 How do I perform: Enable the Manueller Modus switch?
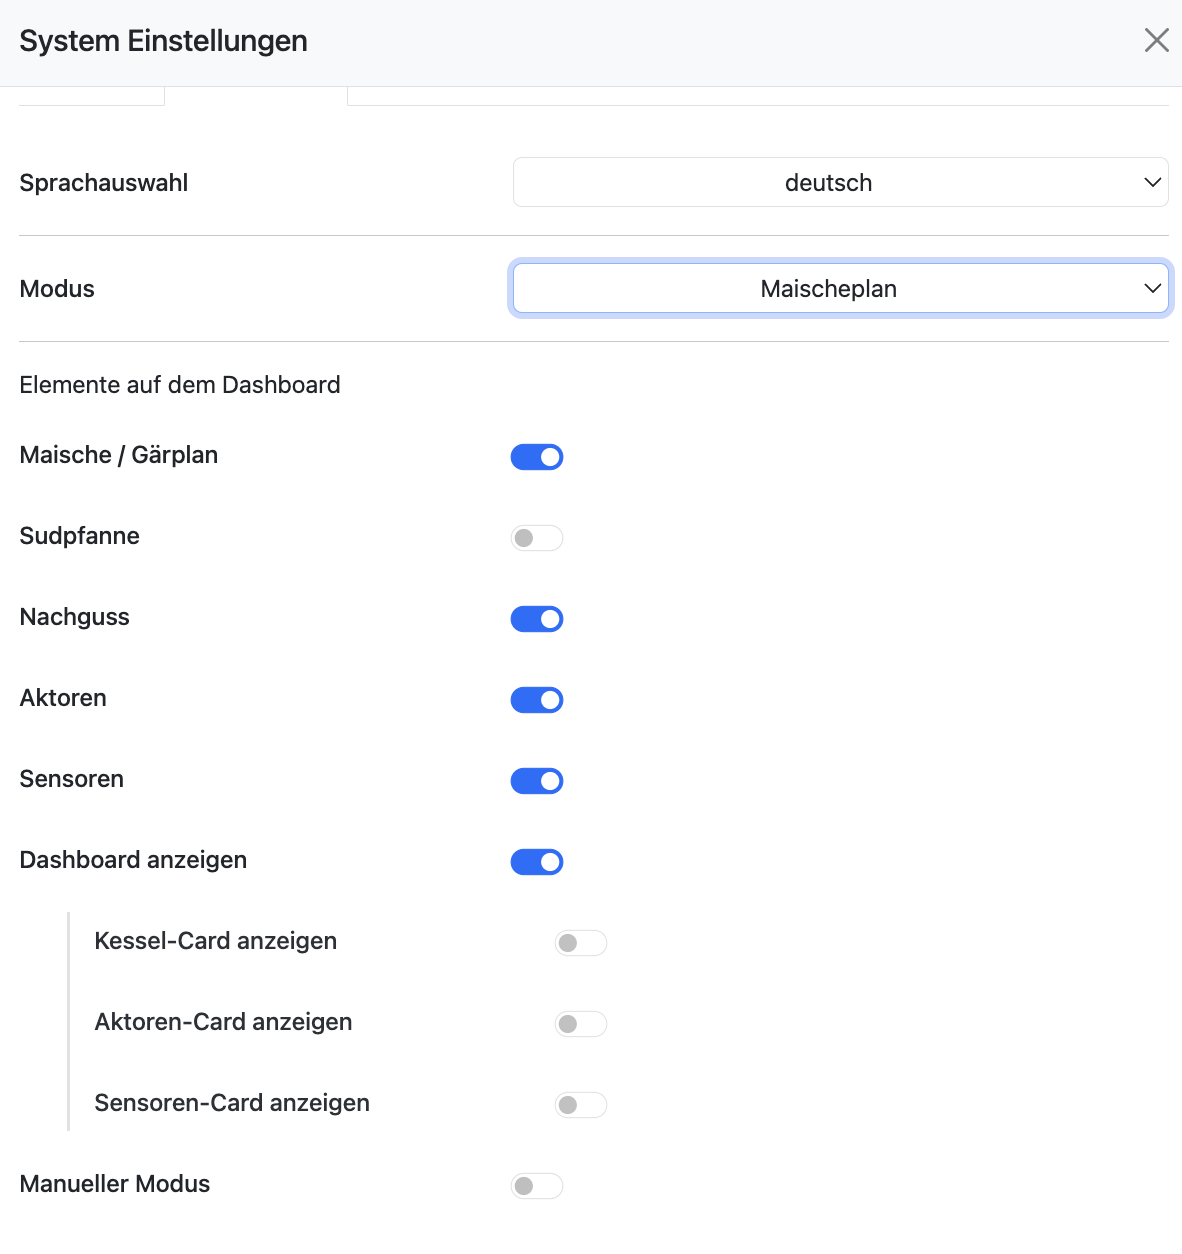(537, 1186)
